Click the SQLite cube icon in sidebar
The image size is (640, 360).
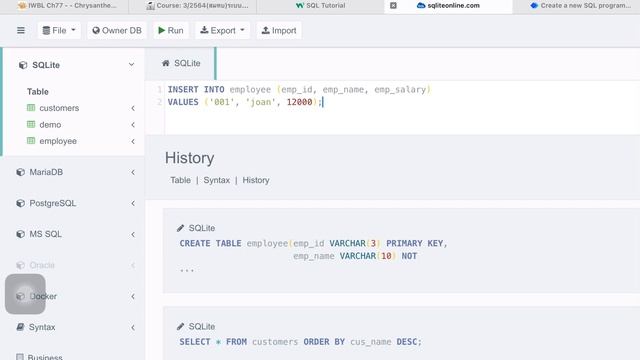pyautogui.click(x=23, y=65)
